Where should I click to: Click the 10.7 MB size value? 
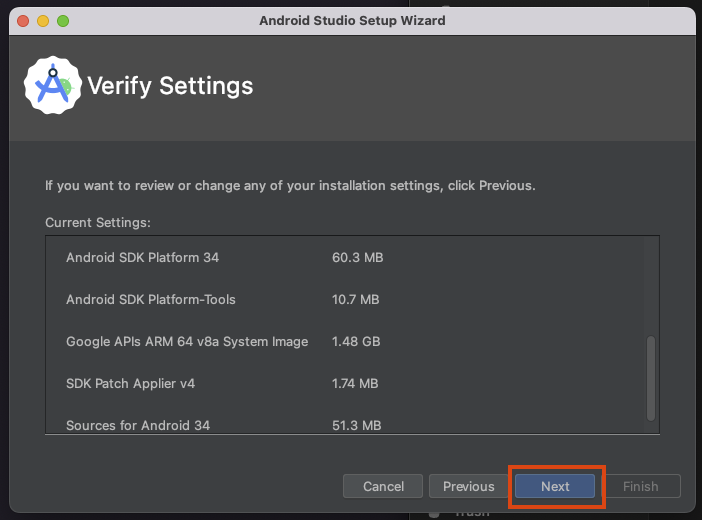(355, 299)
